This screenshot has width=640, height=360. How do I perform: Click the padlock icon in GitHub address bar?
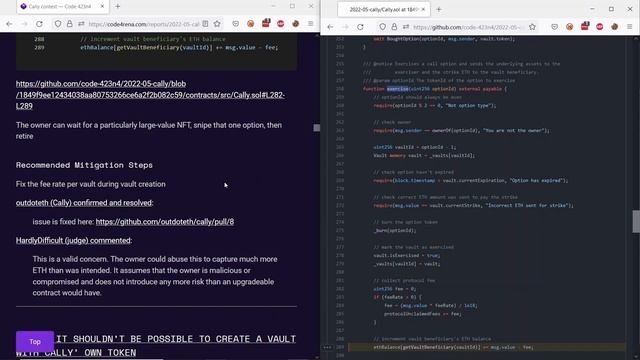pyautogui.click(x=394, y=27)
